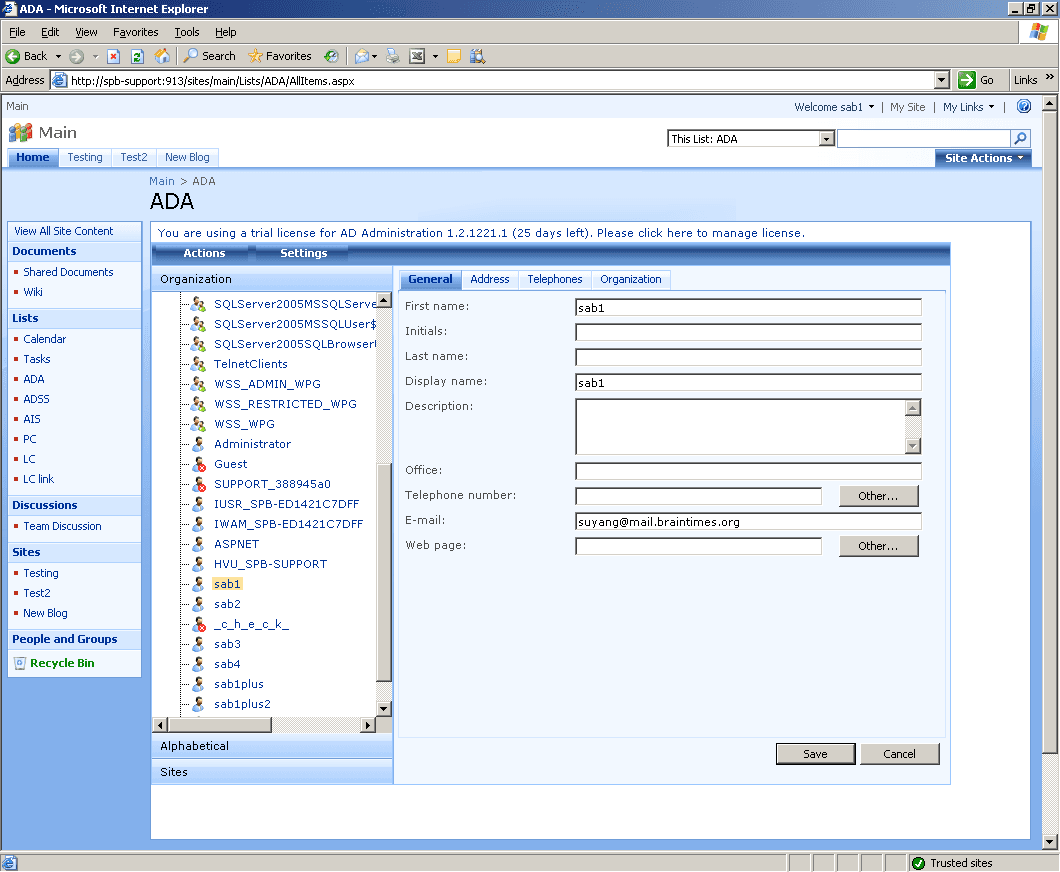
Task: Open History icon in the toolbar
Action: [331, 56]
